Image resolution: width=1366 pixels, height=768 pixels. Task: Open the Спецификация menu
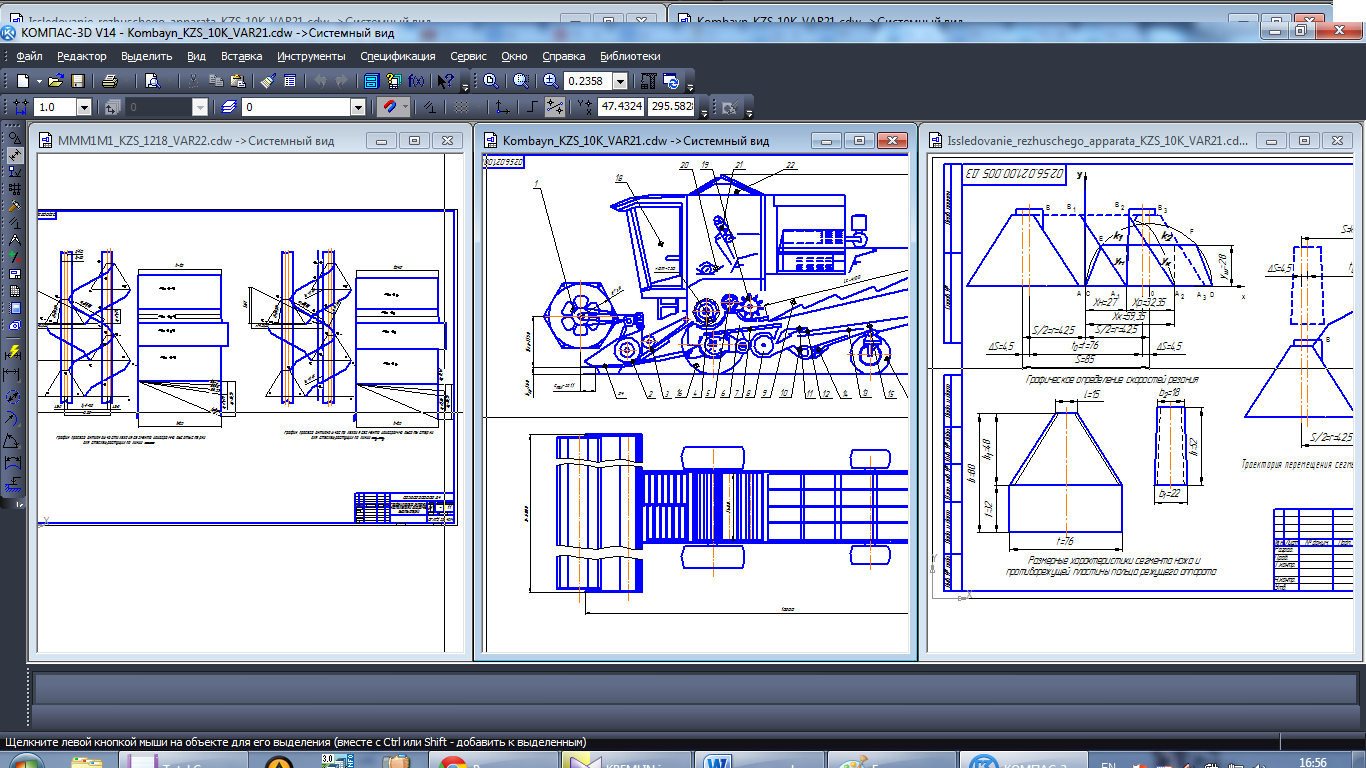pos(398,56)
